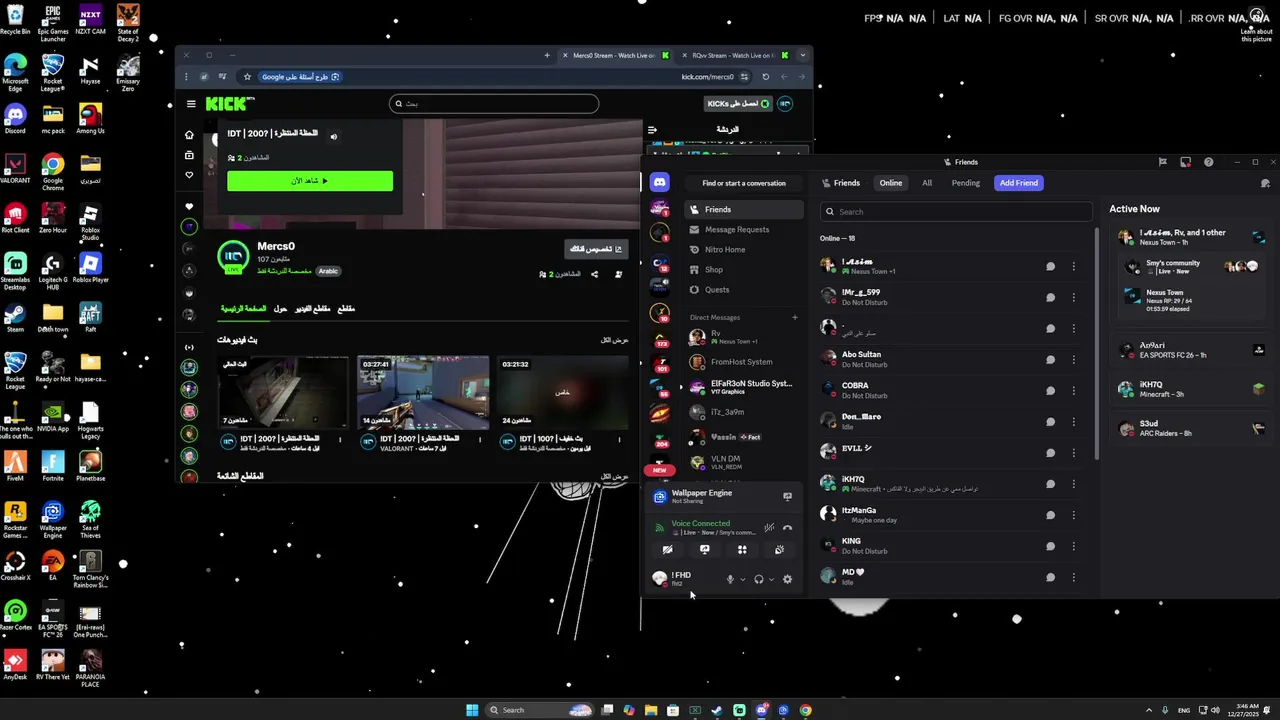Click the Add Friend button
This screenshot has width=1280, height=720.
[1019, 183]
